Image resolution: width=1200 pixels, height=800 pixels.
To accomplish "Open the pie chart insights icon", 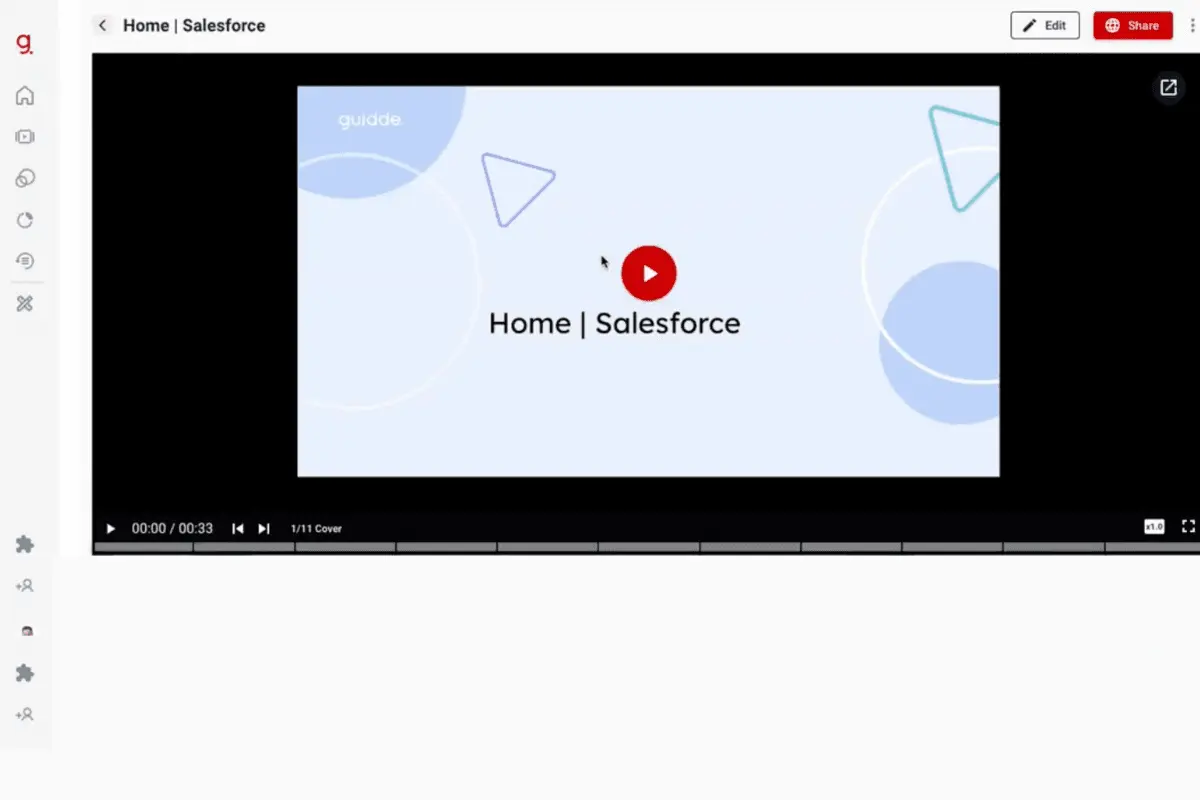I will (x=25, y=220).
